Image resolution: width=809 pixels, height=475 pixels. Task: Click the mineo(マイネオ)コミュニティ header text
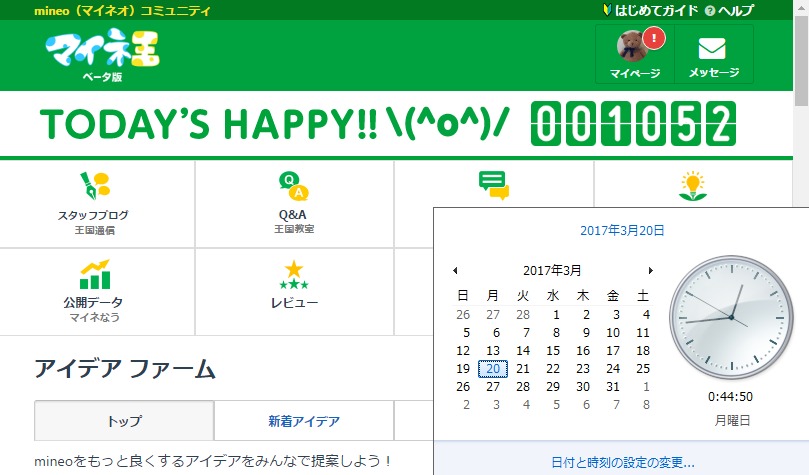tap(122, 10)
